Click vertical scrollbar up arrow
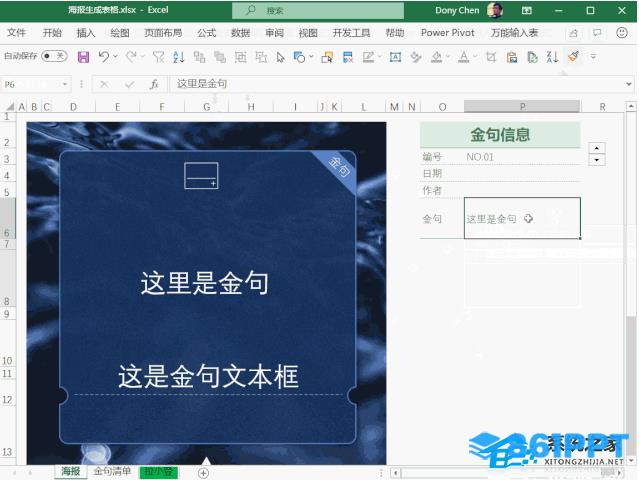Viewport: 639px width, 480px height. [631, 106]
